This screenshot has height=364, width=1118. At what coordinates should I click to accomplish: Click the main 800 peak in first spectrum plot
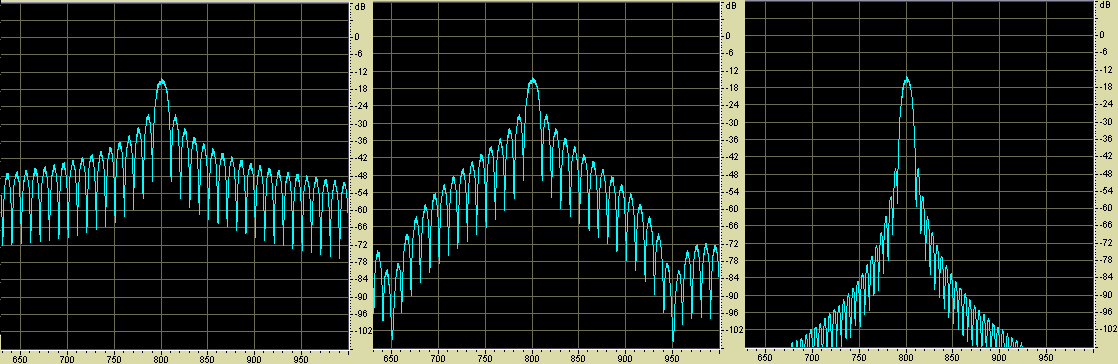click(162, 83)
